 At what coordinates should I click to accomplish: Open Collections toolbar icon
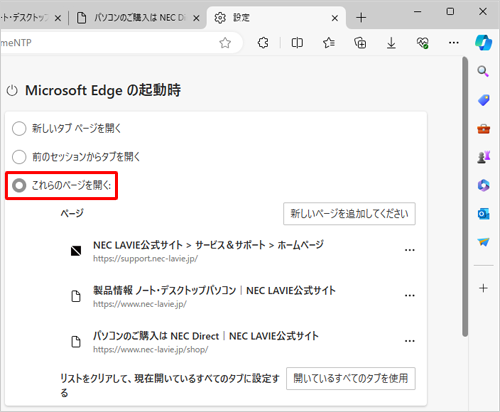[x=360, y=43]
